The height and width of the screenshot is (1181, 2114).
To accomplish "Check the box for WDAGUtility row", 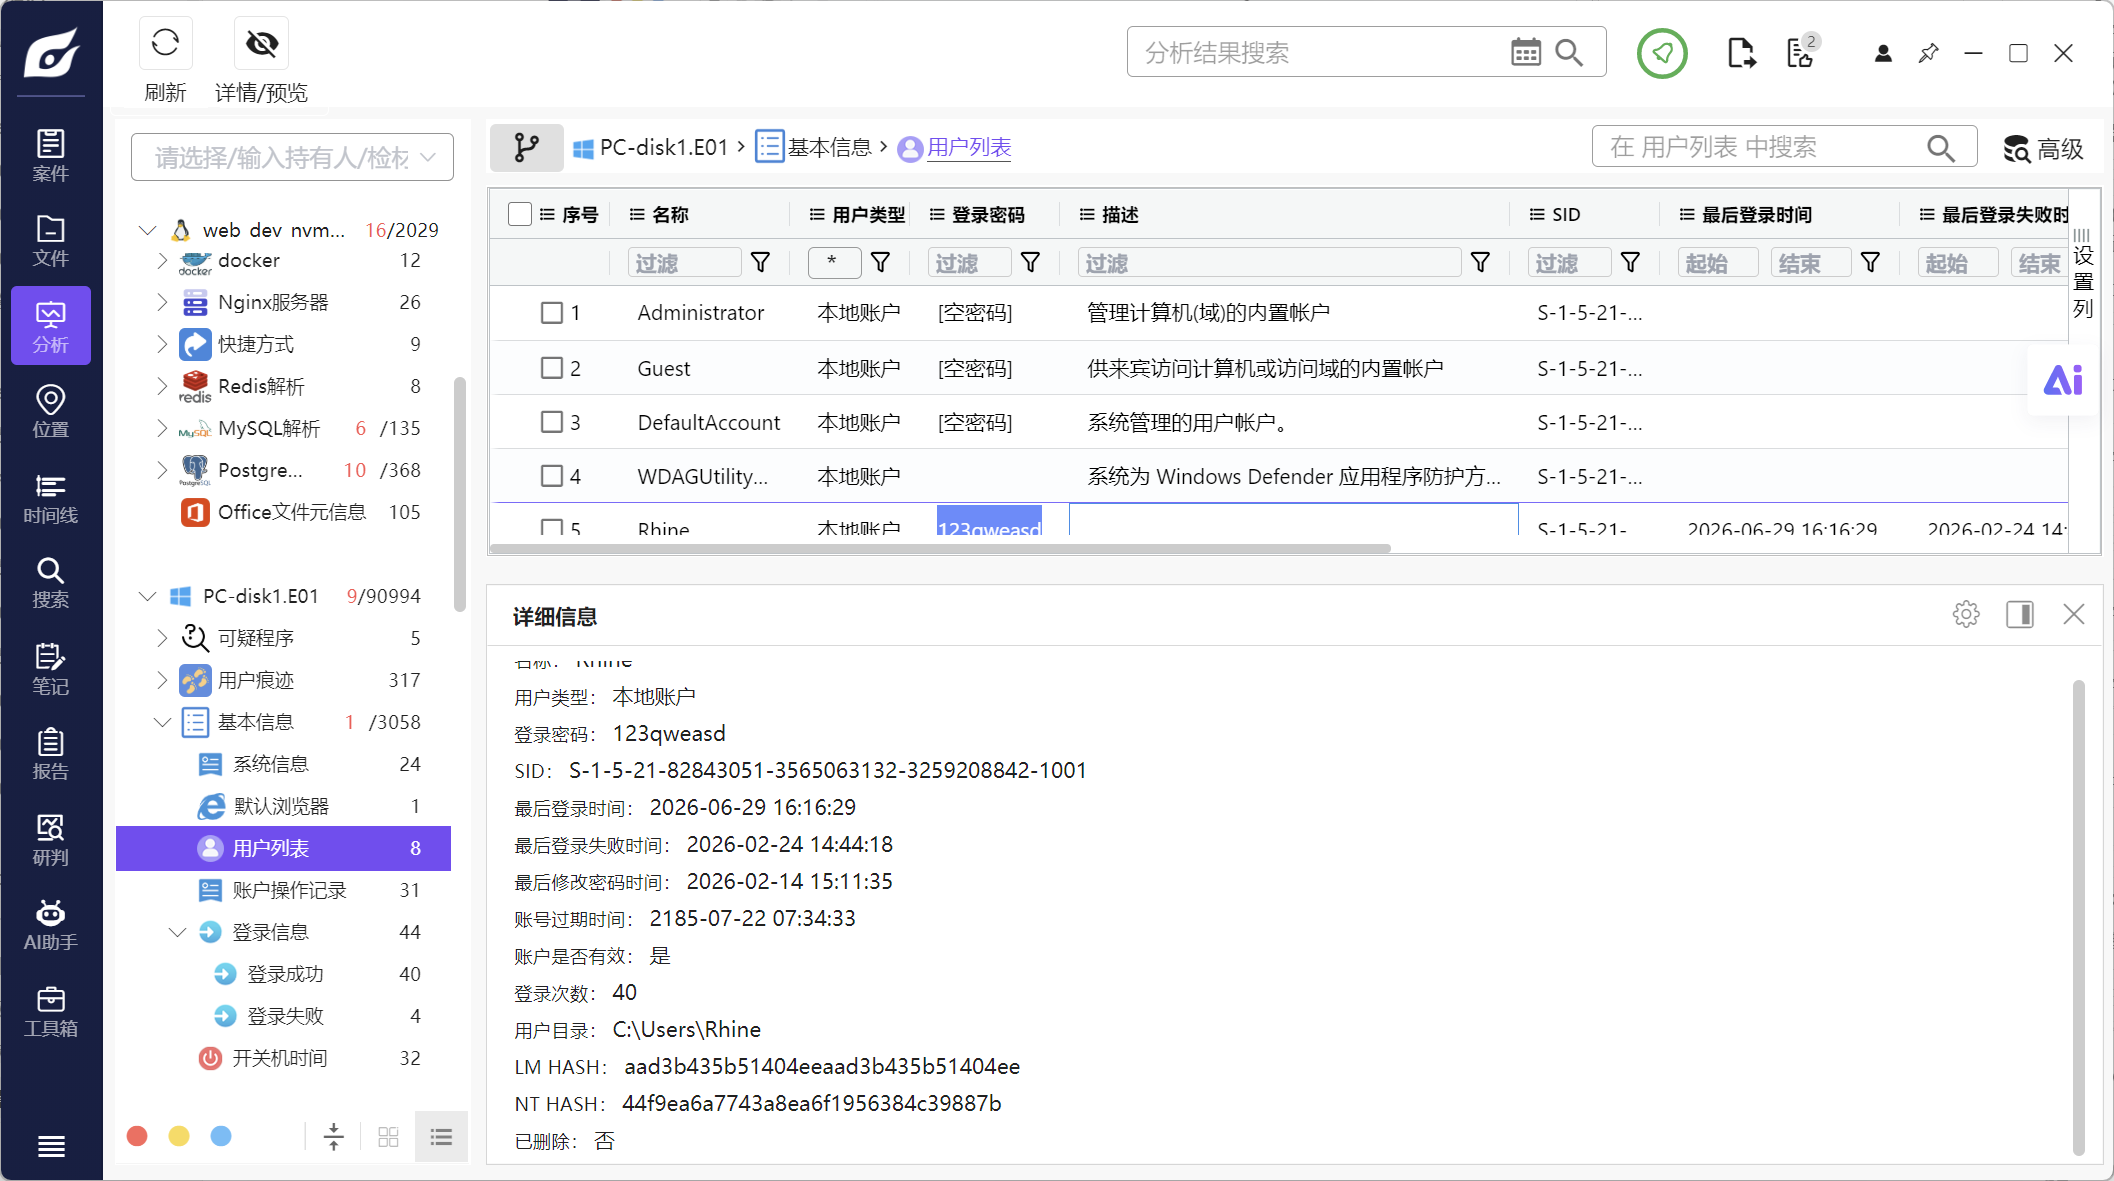I will pyautogui.click(x=552, y=476).
